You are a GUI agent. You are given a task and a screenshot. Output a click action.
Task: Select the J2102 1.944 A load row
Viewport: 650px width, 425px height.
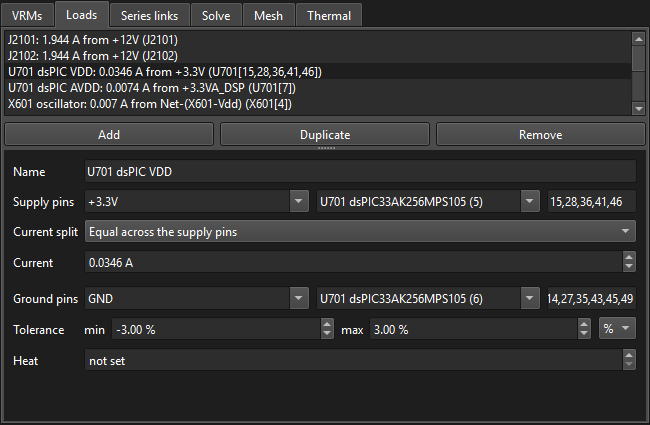click(318, 56)
